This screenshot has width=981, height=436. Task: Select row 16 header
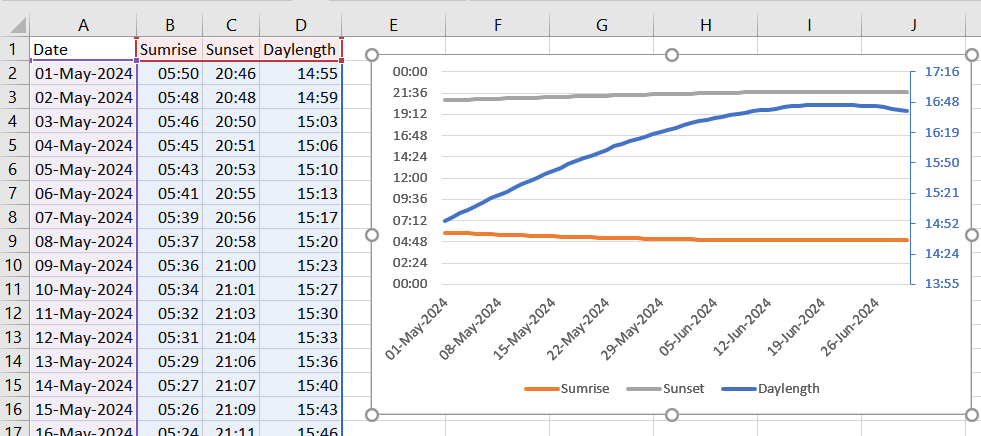coord(14,409)
